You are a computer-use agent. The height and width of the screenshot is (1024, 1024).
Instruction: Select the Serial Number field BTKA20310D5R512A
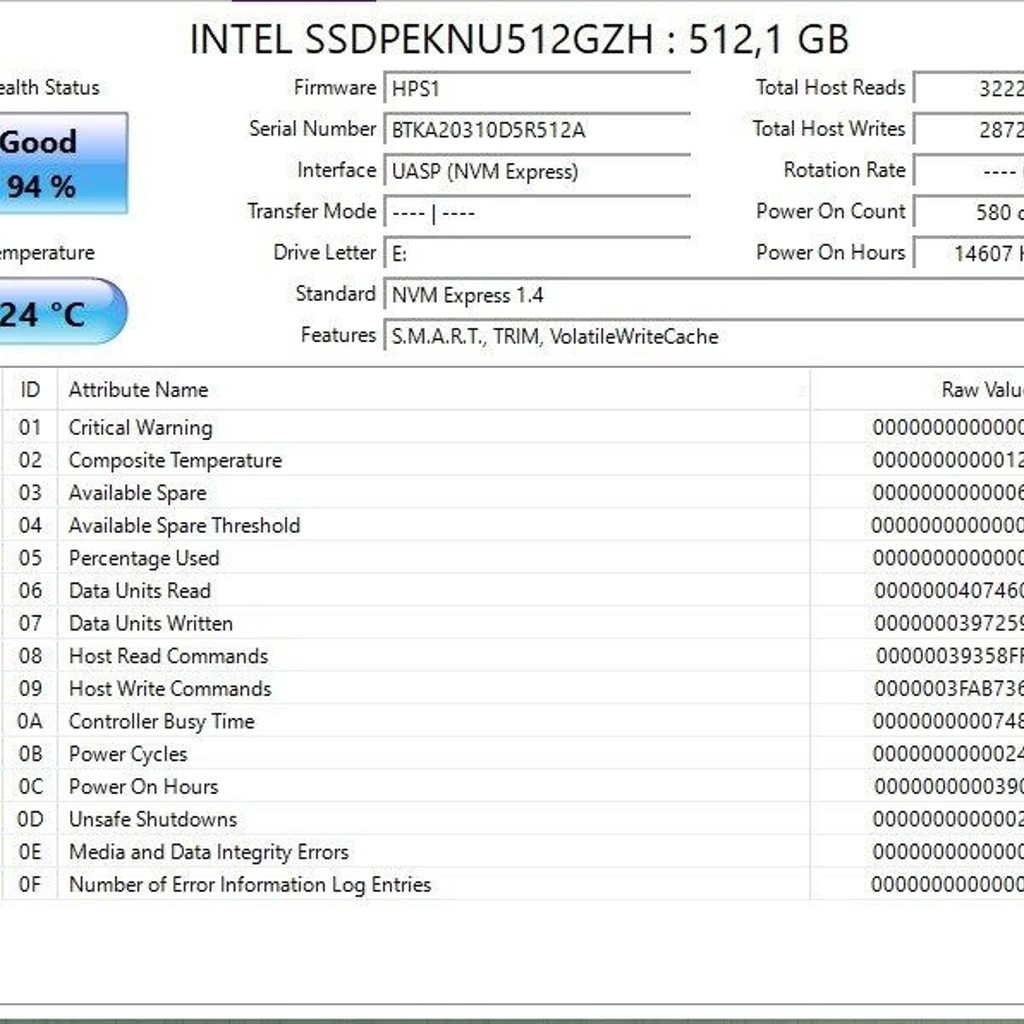click(537, 129)
